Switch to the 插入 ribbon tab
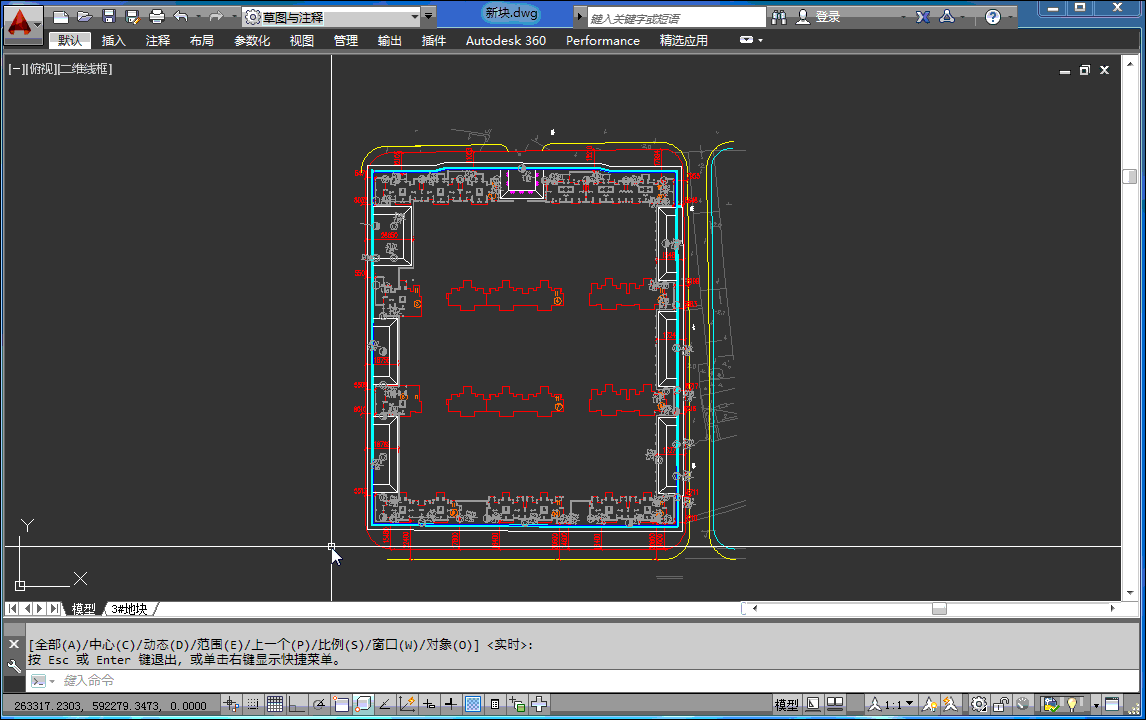The height and width of the screenshot is (720, 1146). pyautogui.click(x=113, y=40)
